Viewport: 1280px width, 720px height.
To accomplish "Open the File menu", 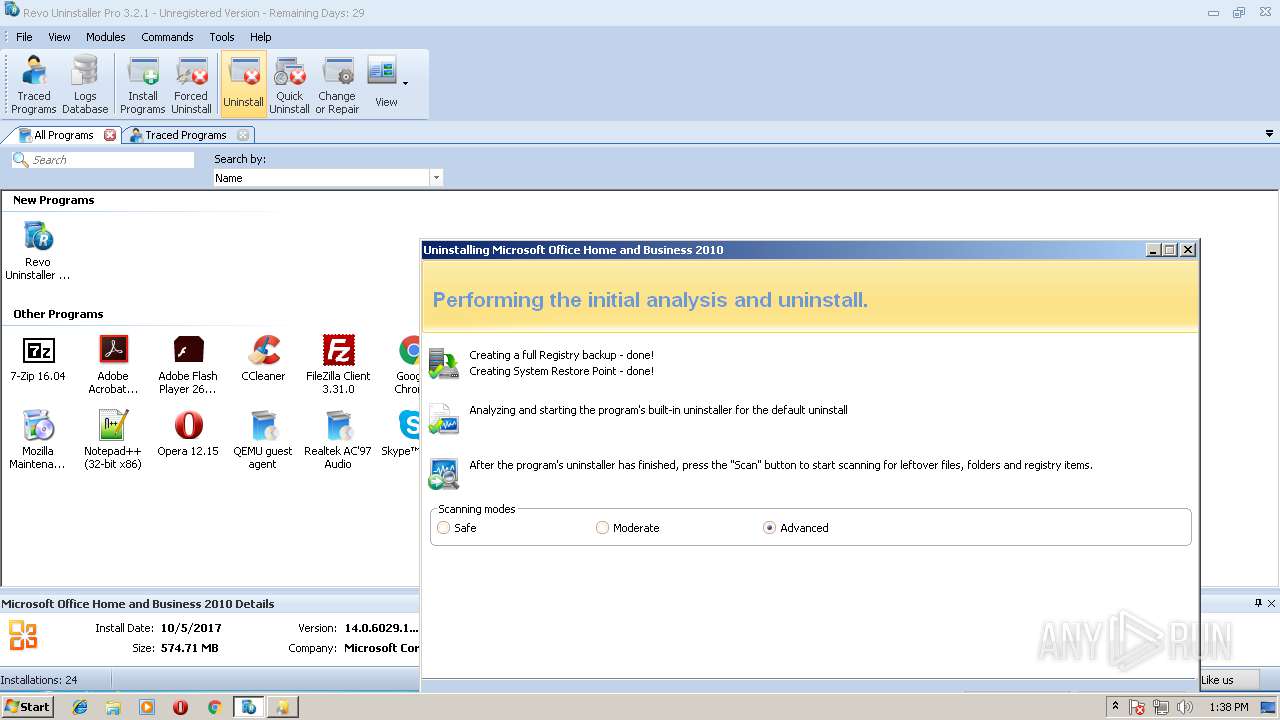I will tap(24, 37).
